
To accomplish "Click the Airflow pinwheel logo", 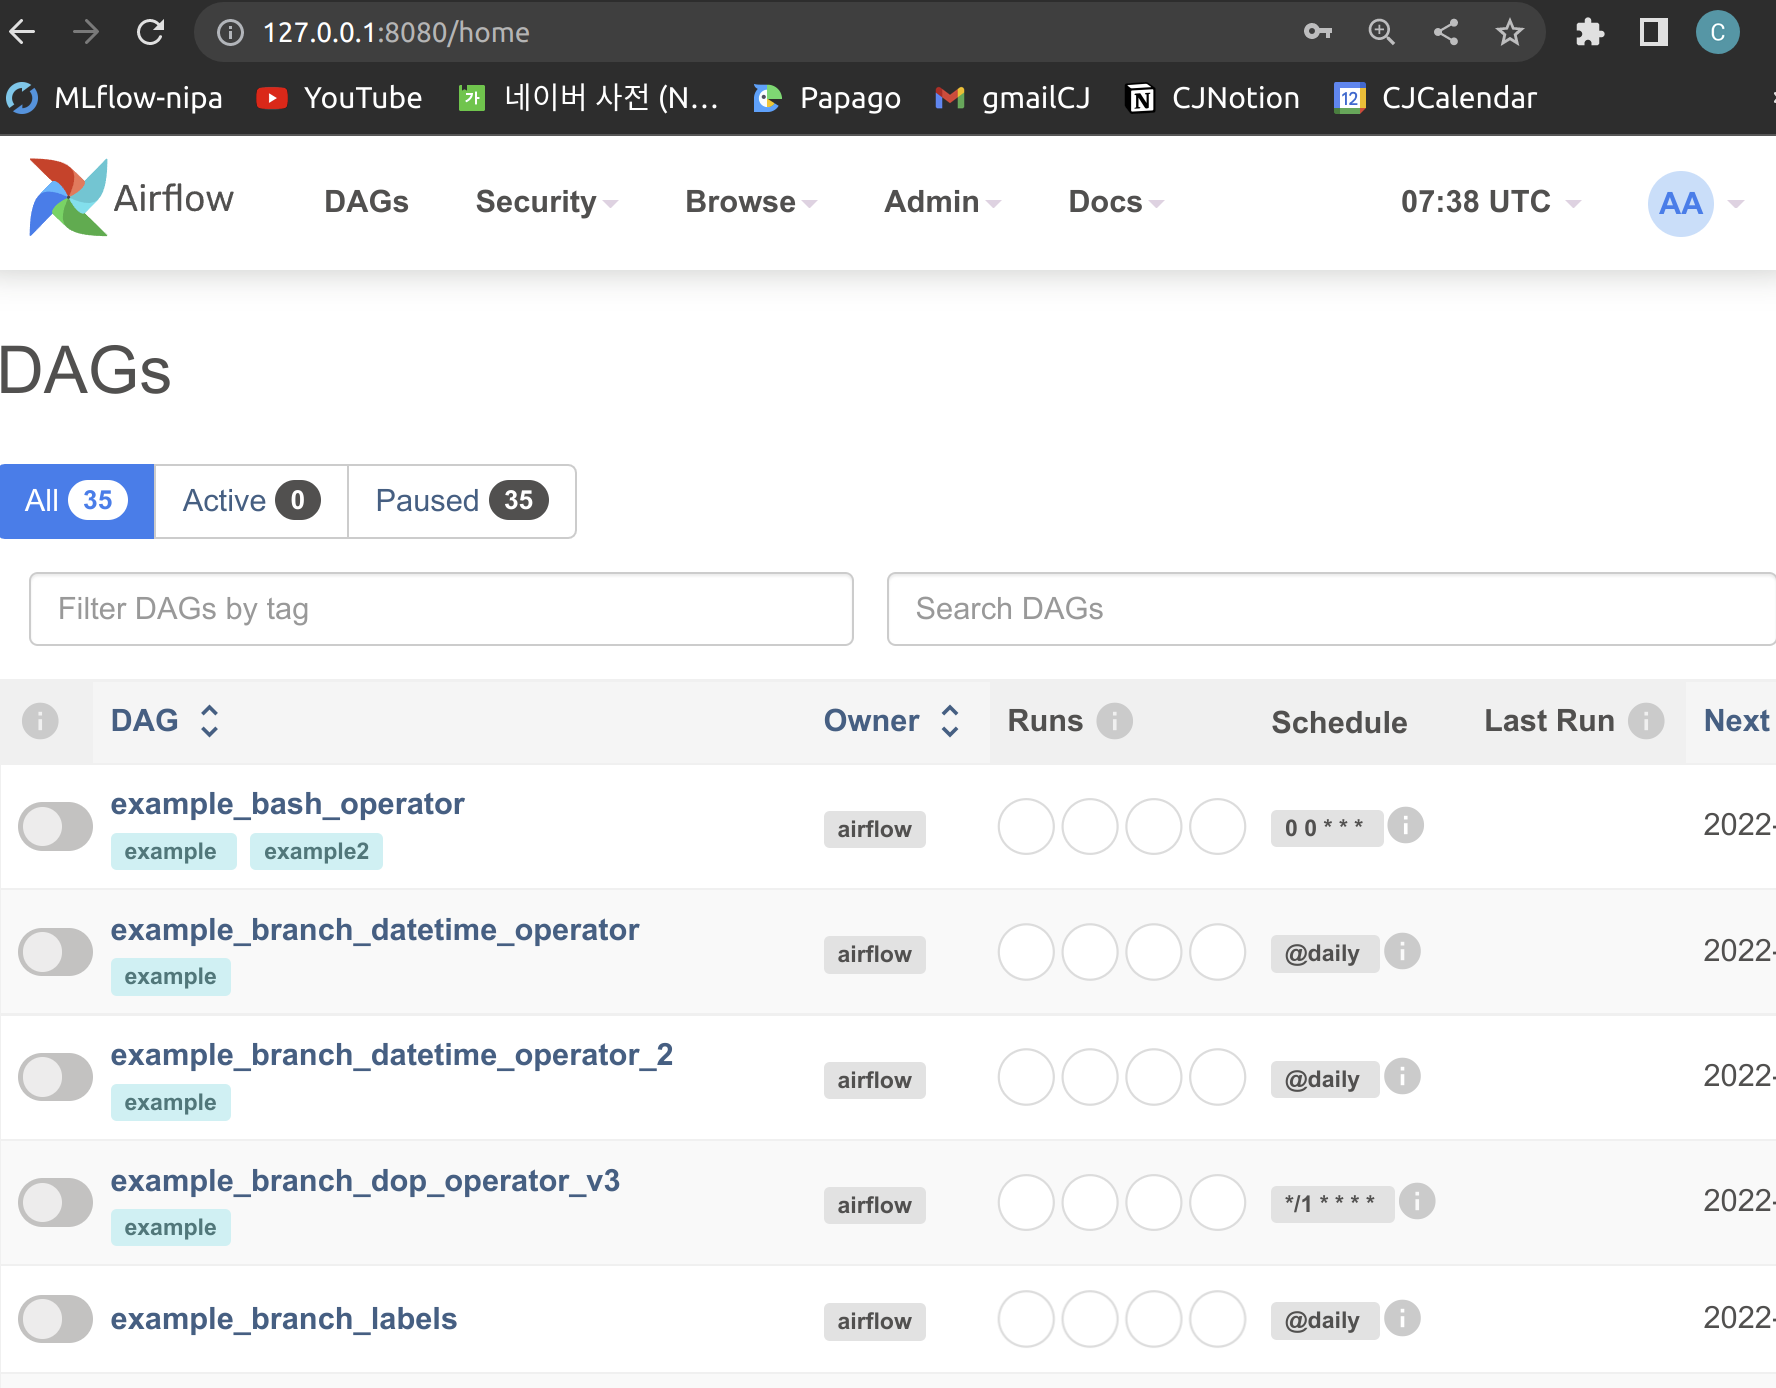I will pos(68,197).
